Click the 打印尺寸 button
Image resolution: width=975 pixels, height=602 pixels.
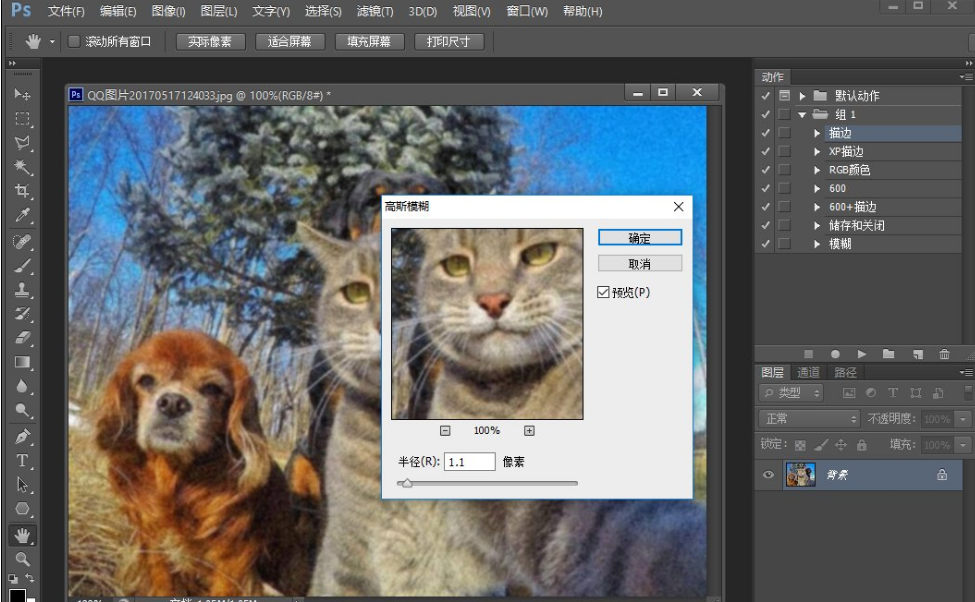pos(448,42)
